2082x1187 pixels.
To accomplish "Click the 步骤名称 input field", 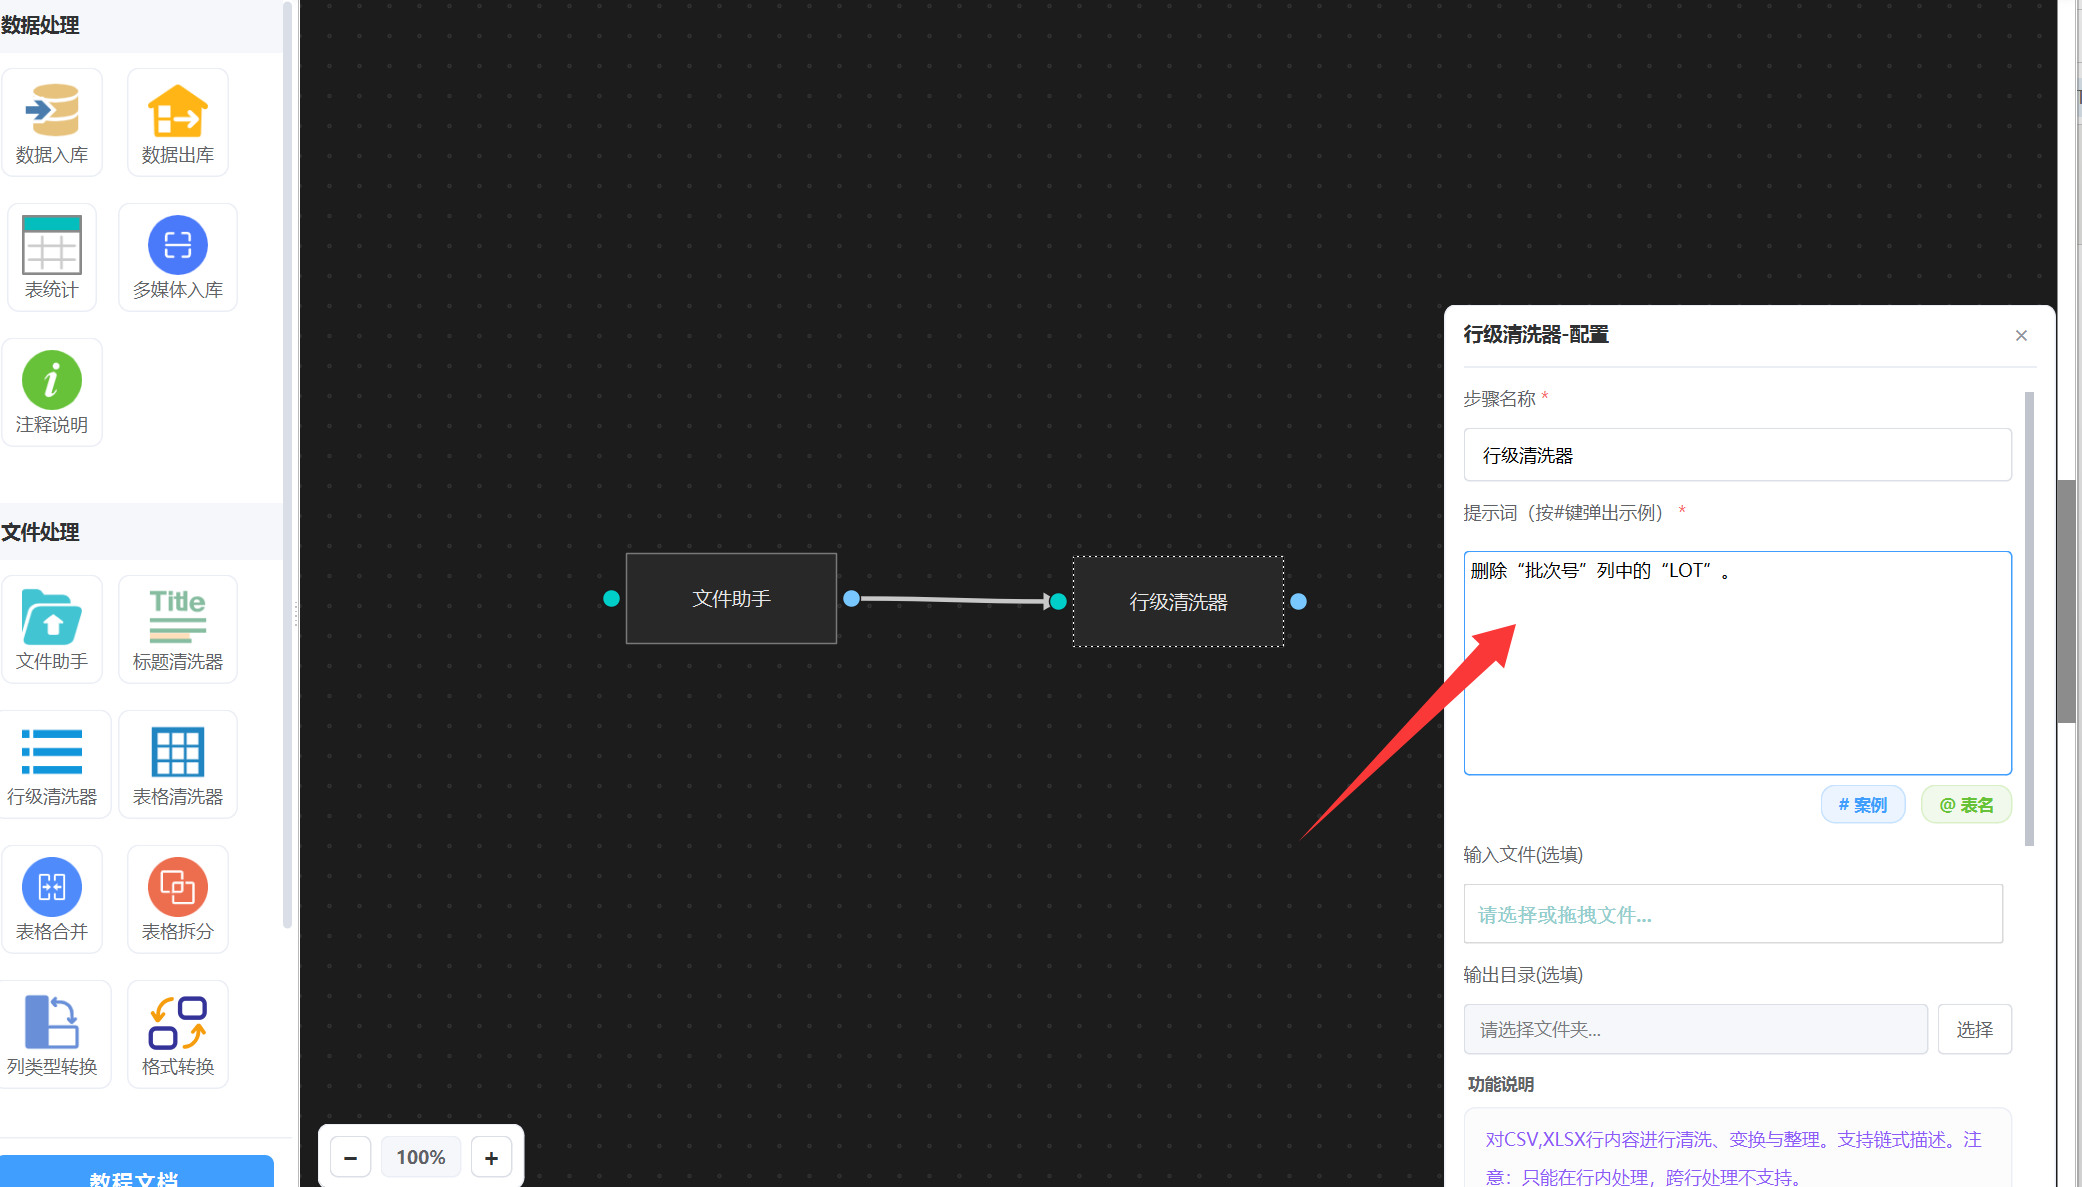I will [x=1737, y=455].
